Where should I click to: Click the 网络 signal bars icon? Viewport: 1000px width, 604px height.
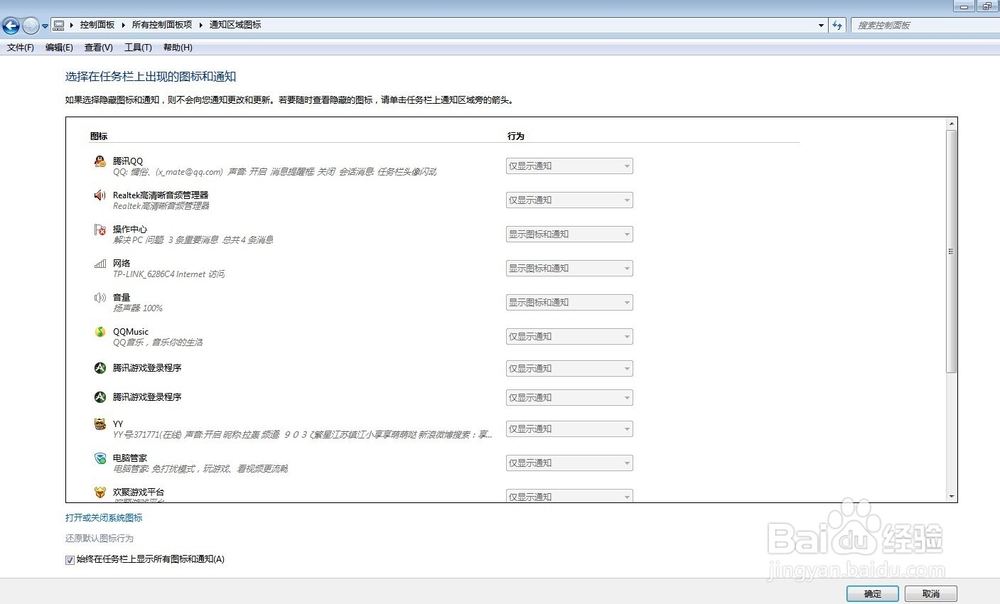pos(99,263)
